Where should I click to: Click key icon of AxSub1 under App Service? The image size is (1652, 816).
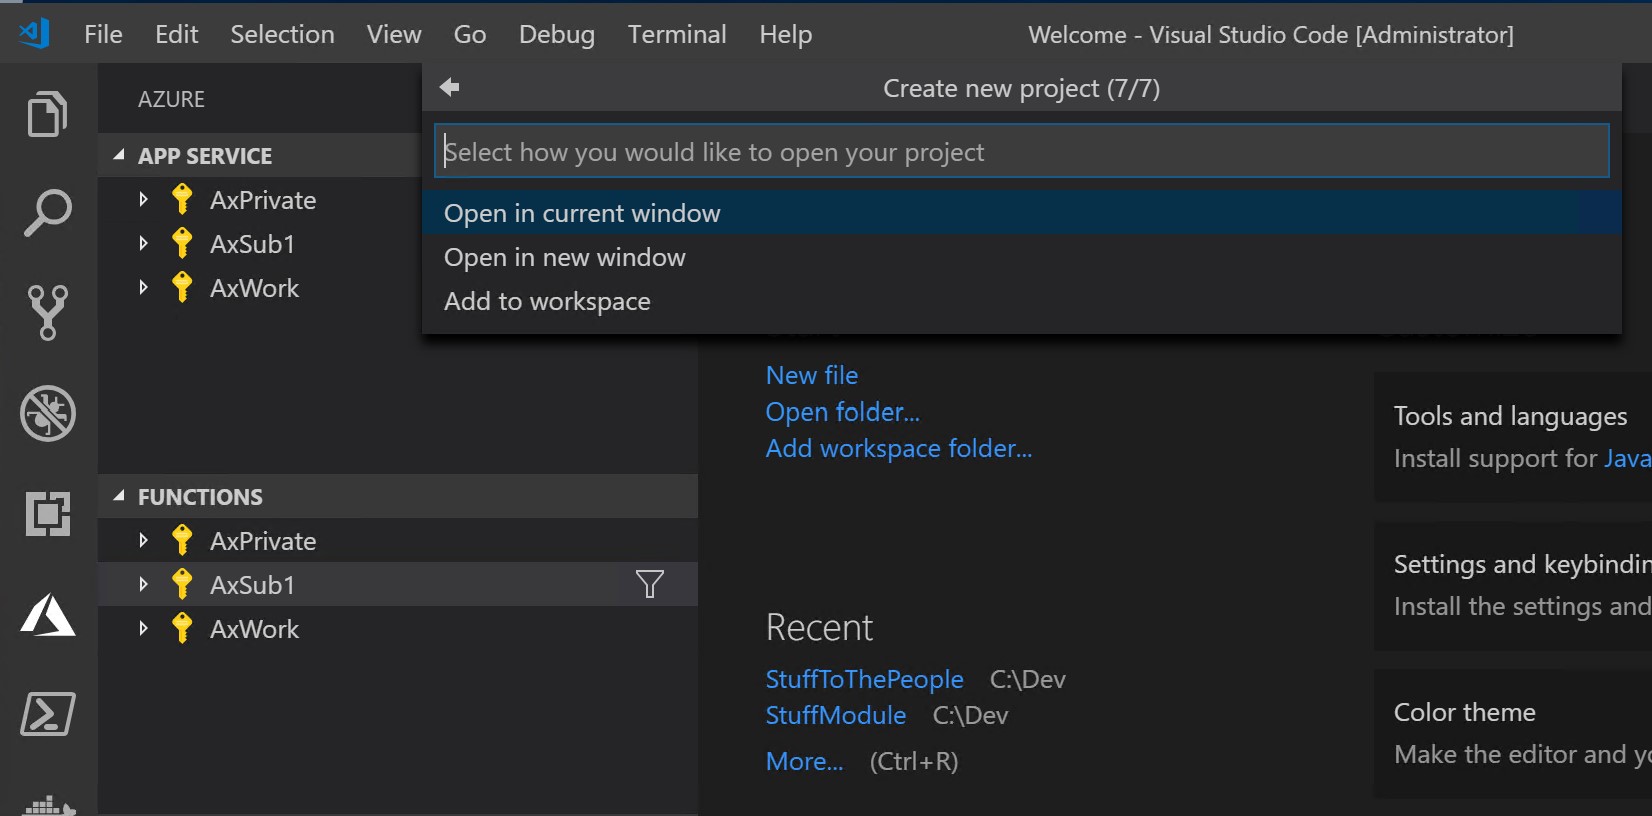[182, 243]
